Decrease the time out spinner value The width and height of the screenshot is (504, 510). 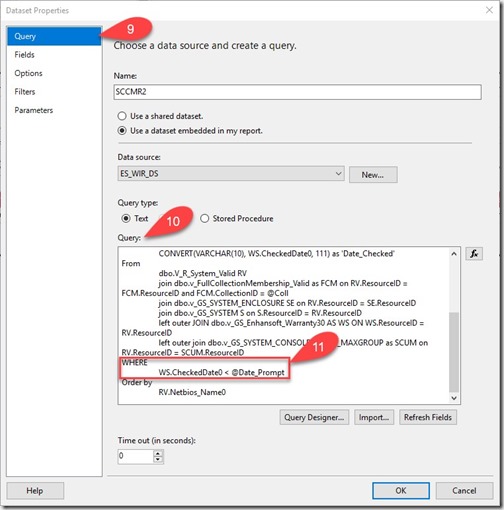click(158, 460)
